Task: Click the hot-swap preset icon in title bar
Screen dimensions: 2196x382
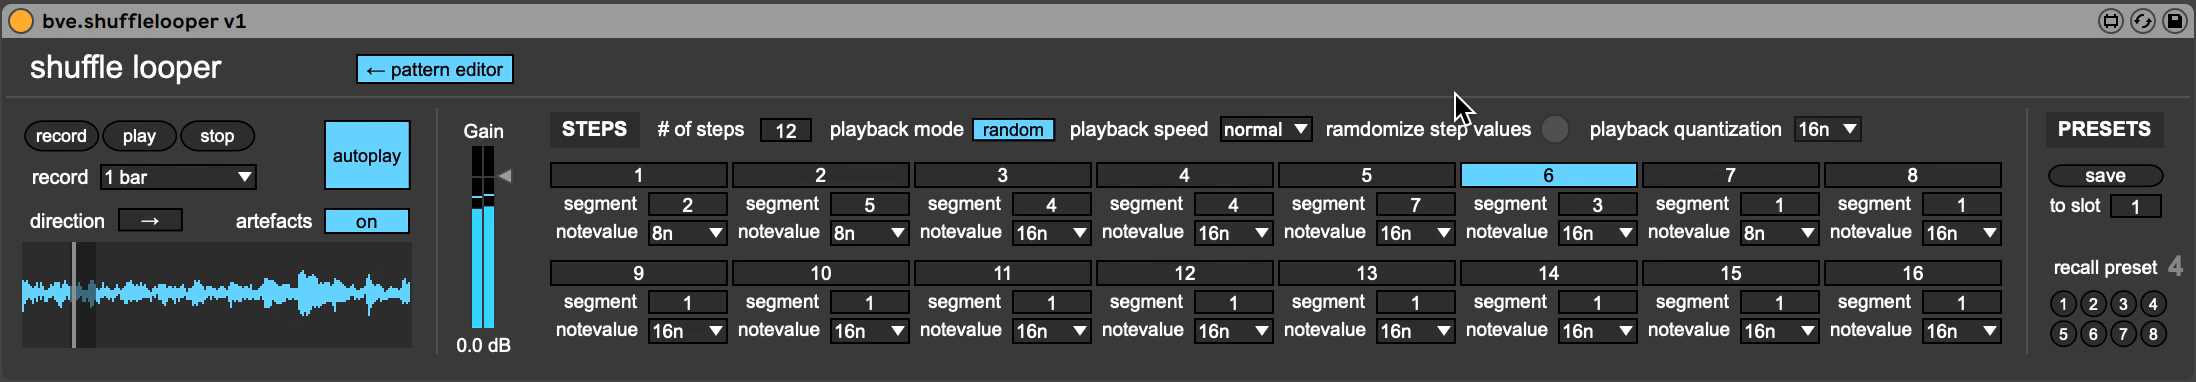Action: pos(2142,21)
